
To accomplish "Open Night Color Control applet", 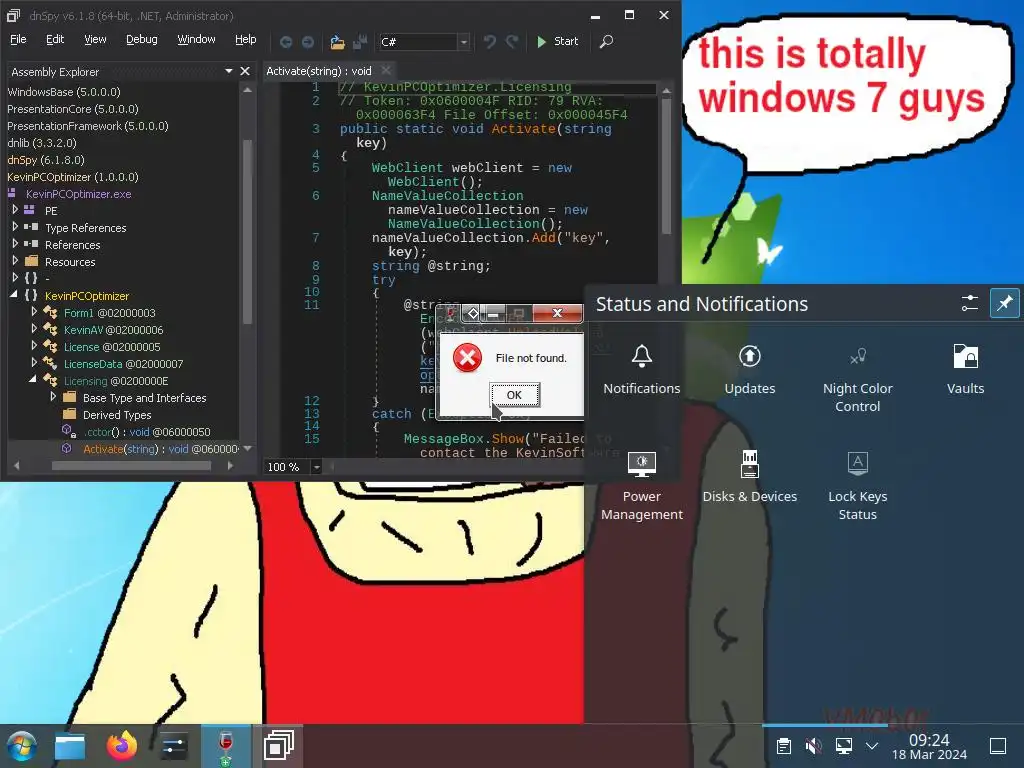I will 857,379.
